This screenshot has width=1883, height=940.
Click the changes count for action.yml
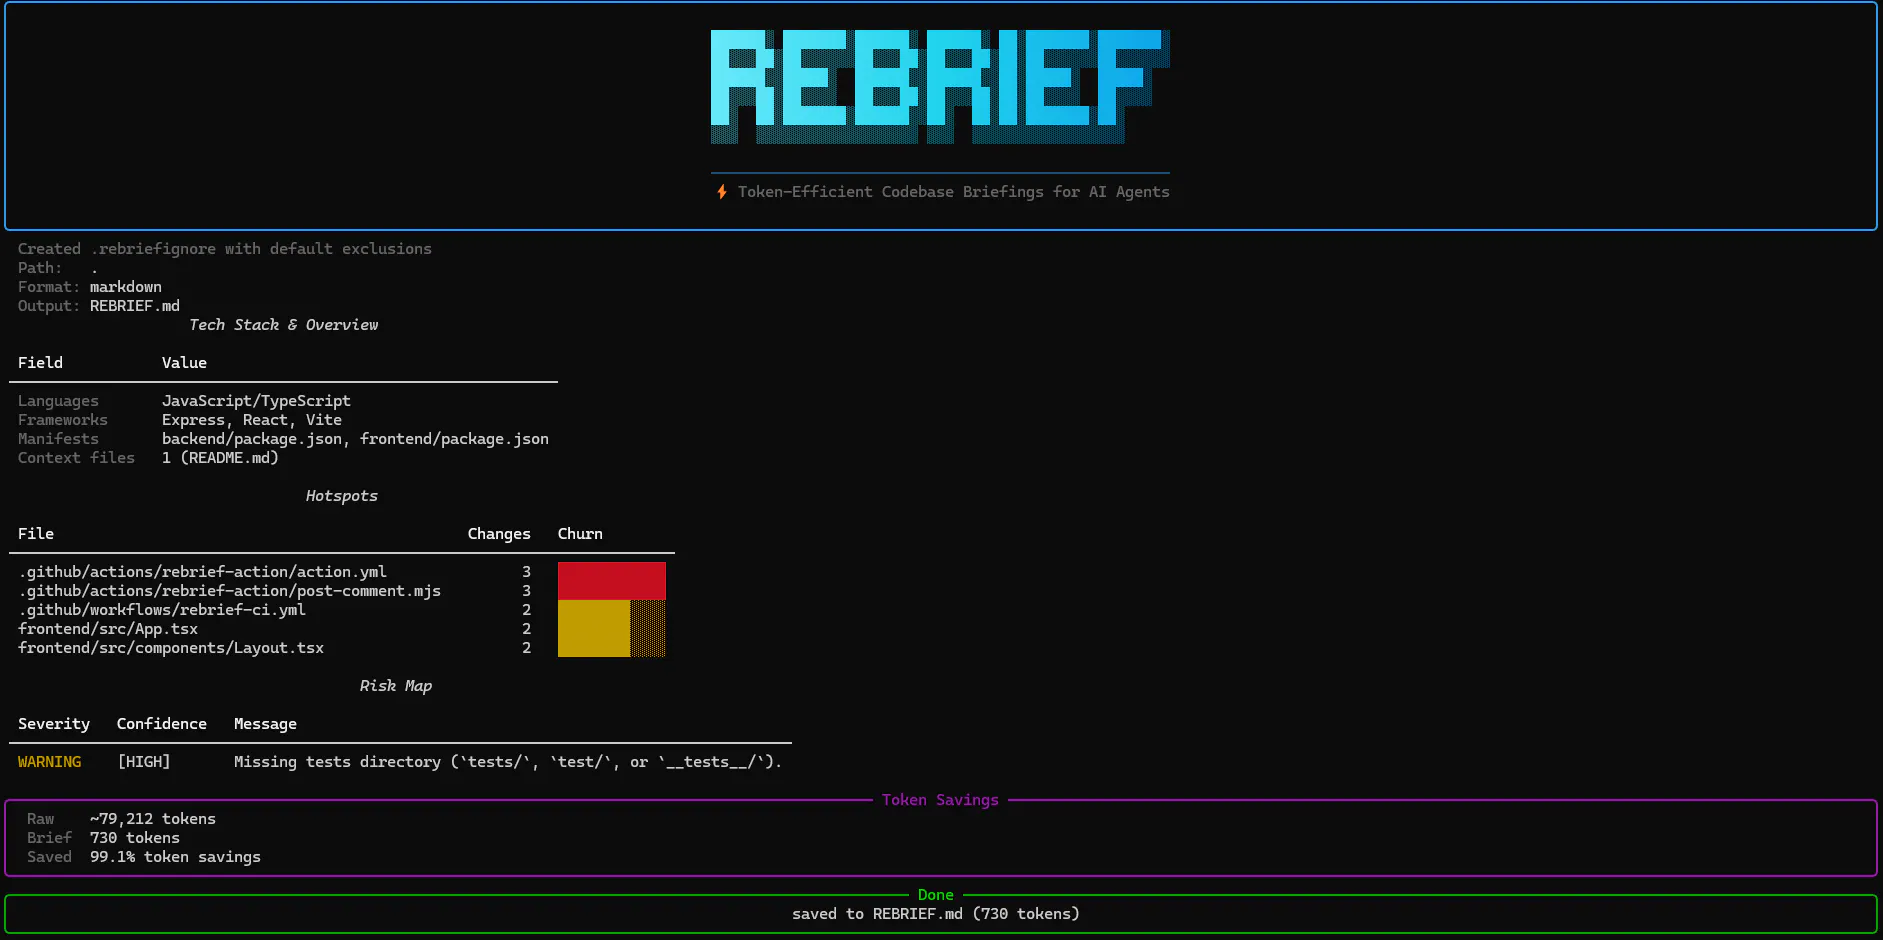point(526,572)
